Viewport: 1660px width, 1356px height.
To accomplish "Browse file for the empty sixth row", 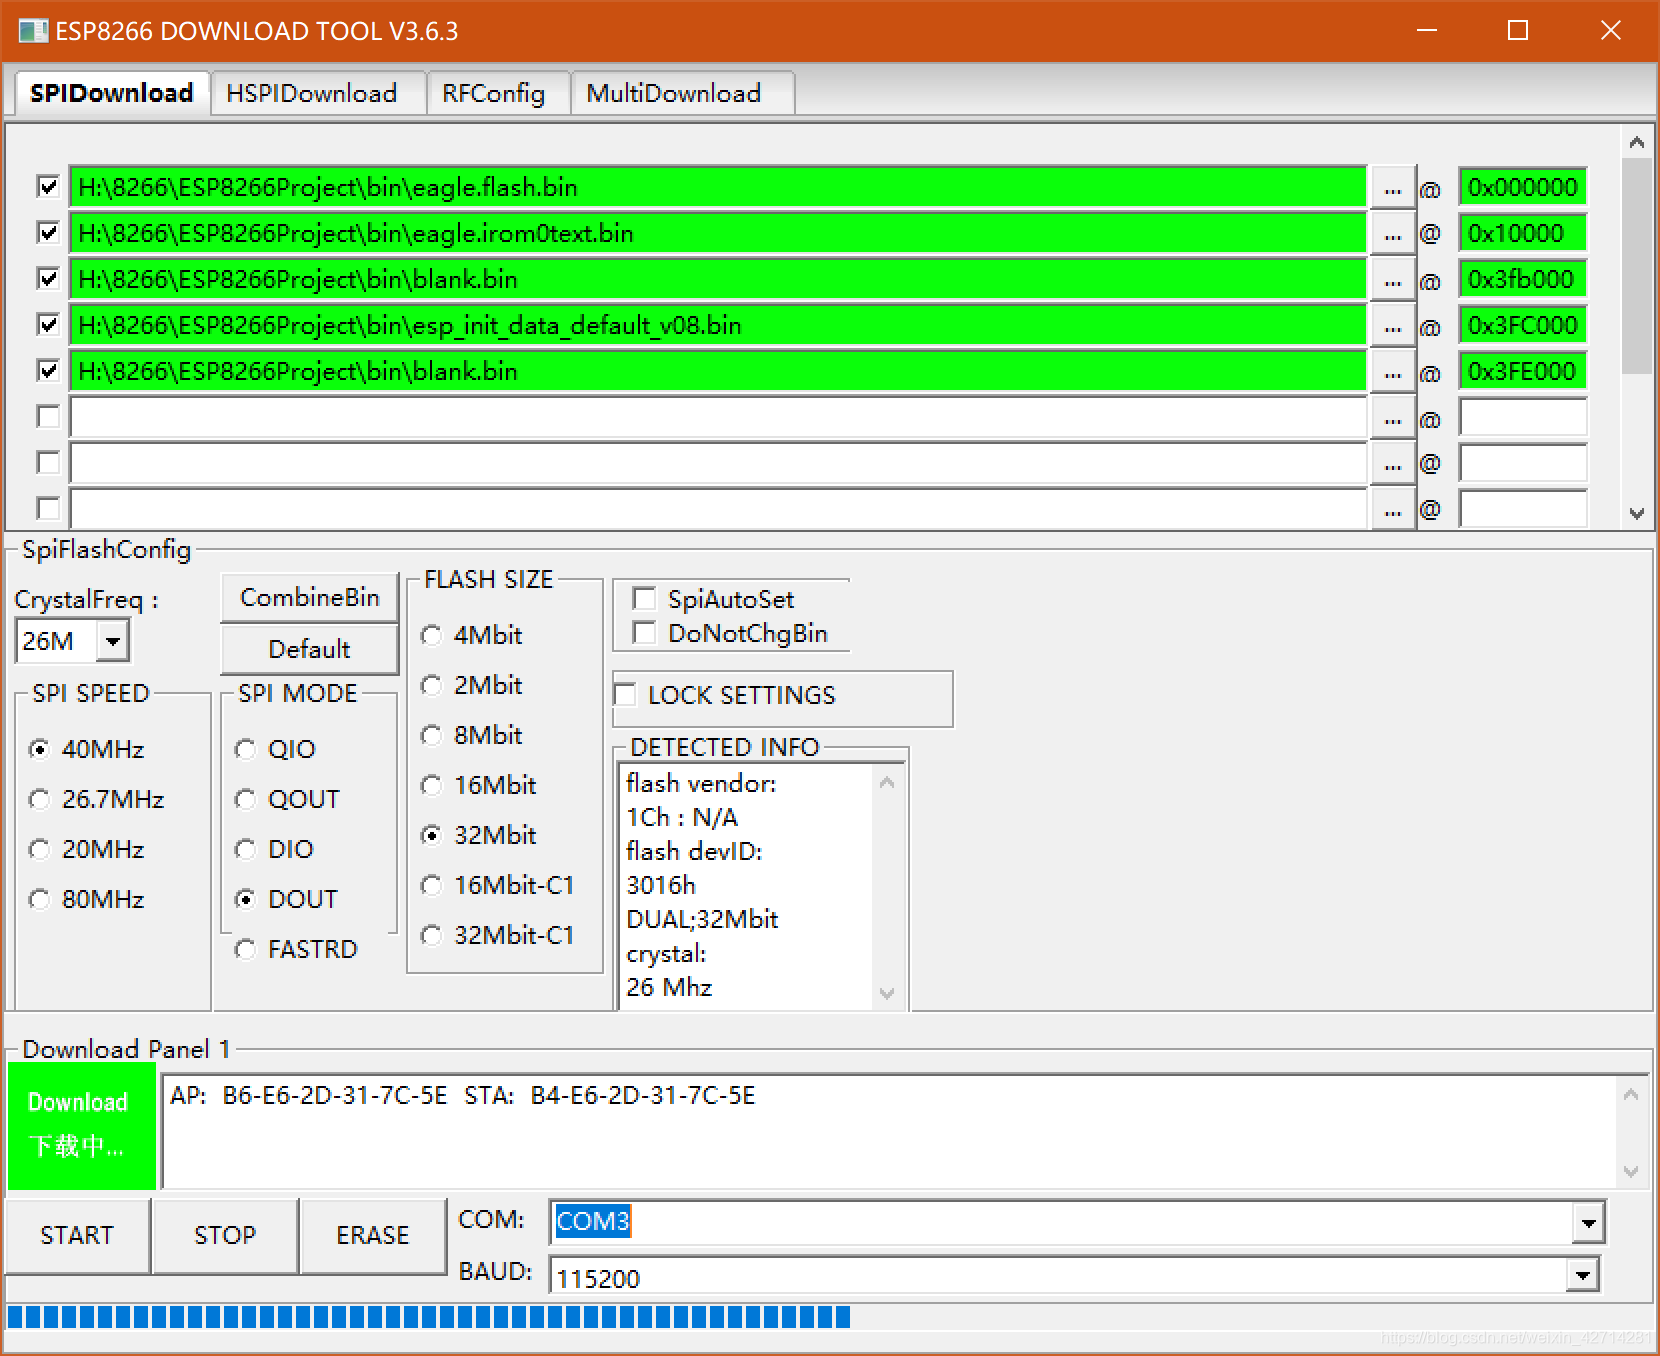I will 1392,417.
